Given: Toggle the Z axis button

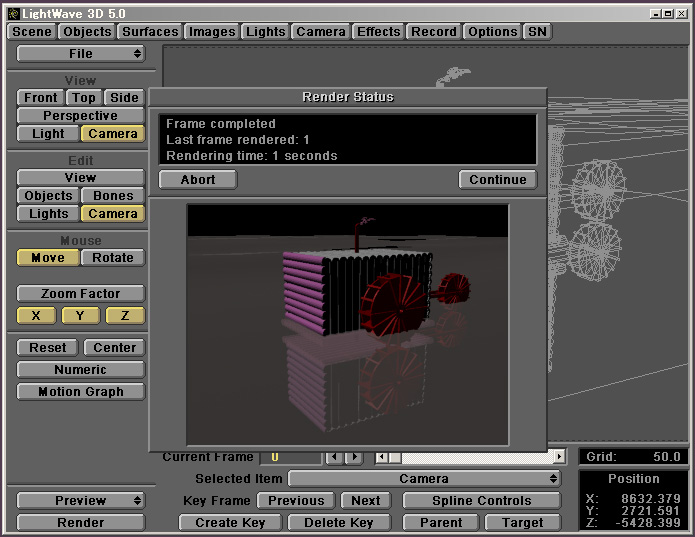Looking at the screenshot, I should [125, 316].
